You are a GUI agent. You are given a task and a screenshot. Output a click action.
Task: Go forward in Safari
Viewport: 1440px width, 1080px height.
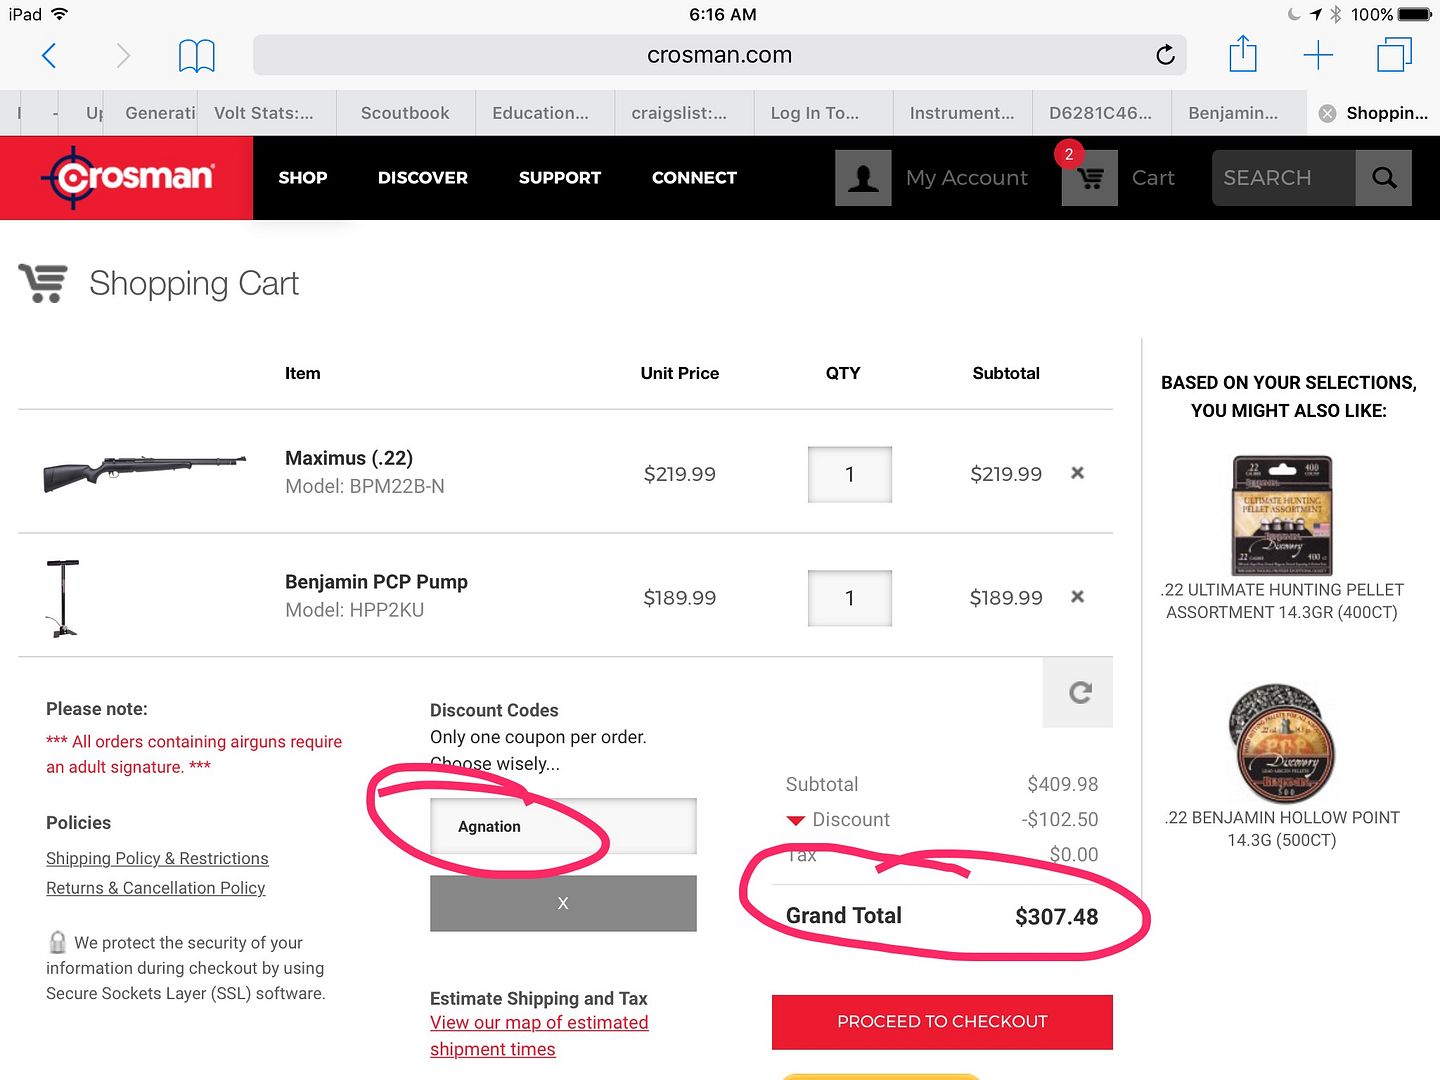pos(122,55)
